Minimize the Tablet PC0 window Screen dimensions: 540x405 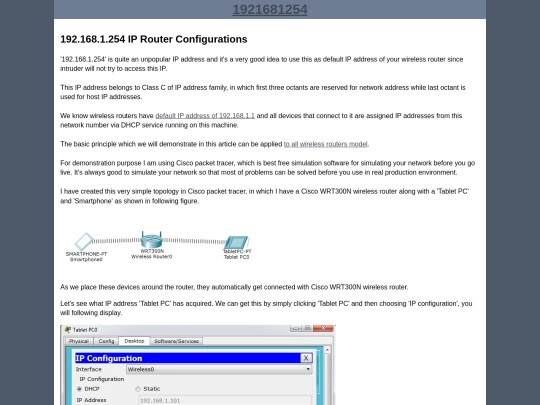pyautogui.click(x=295, y=328)
